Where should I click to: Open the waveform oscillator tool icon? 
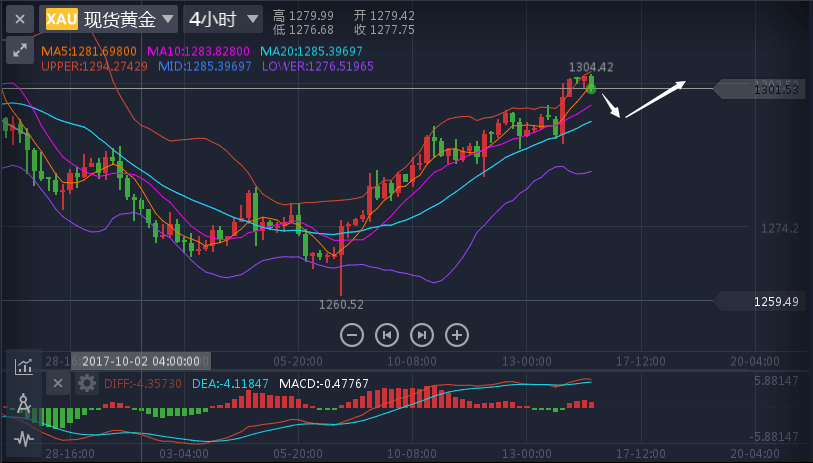(23, 438)
